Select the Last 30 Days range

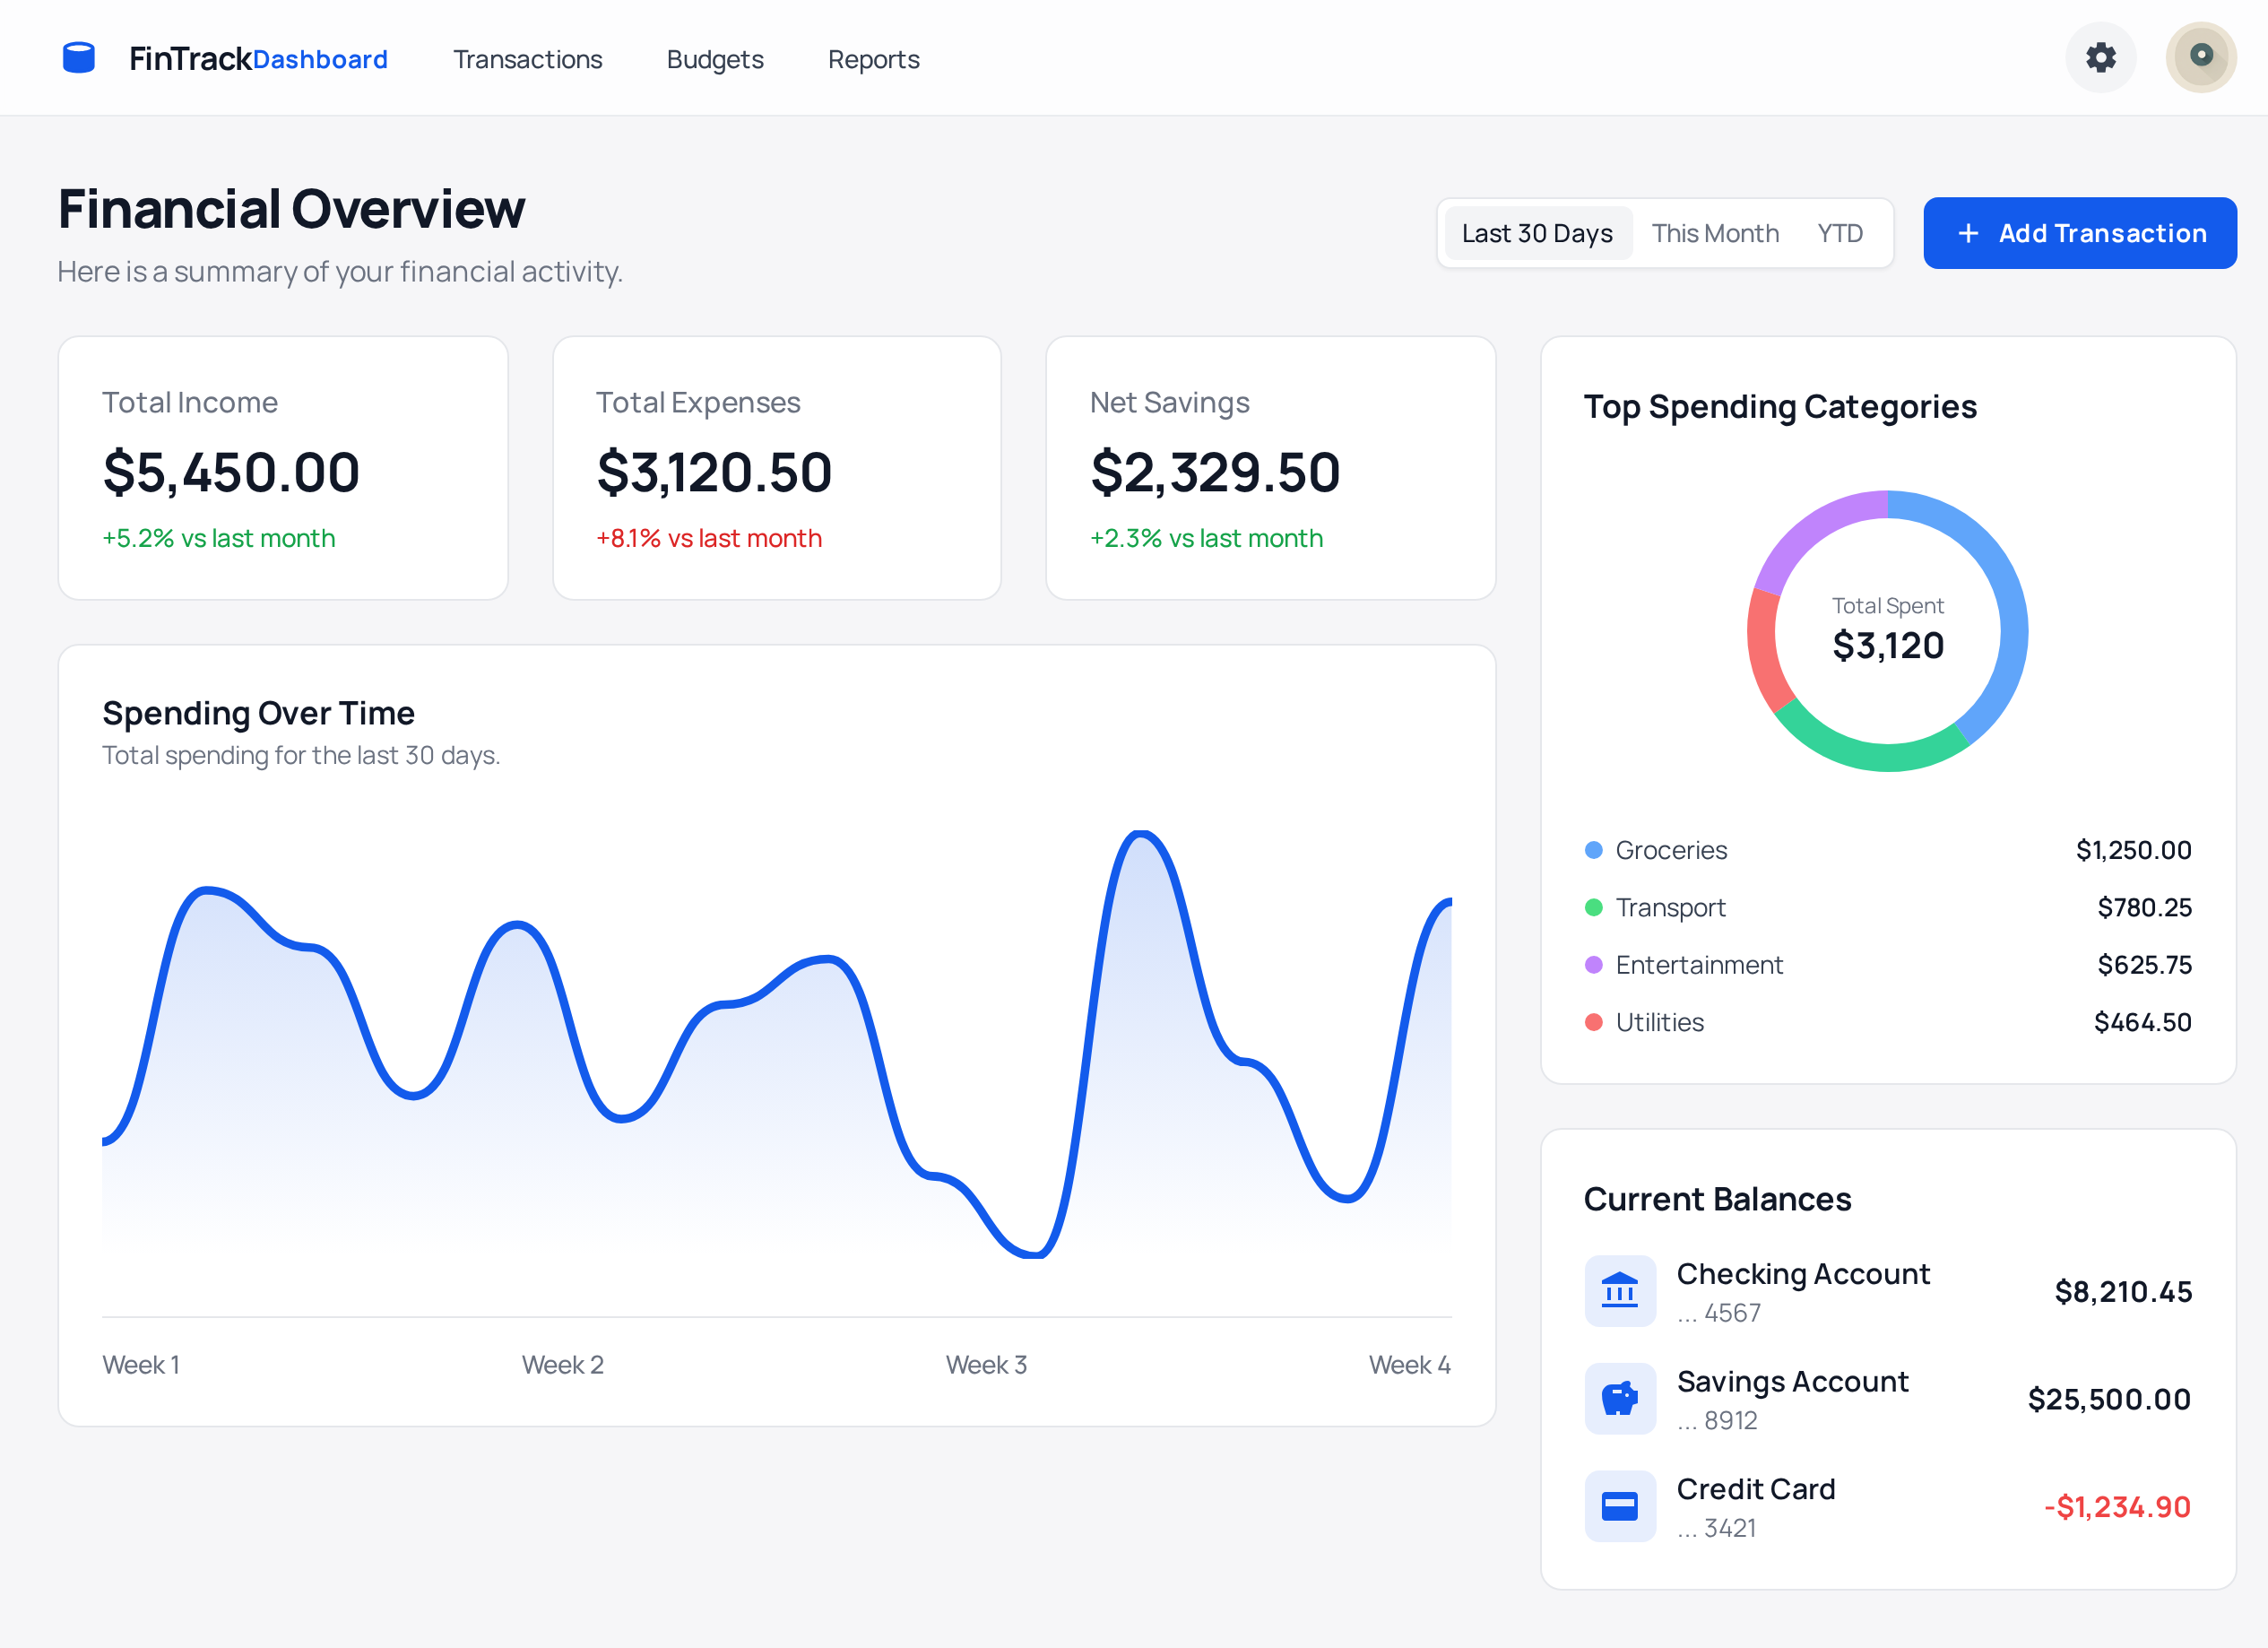[x=1537, y=233]
